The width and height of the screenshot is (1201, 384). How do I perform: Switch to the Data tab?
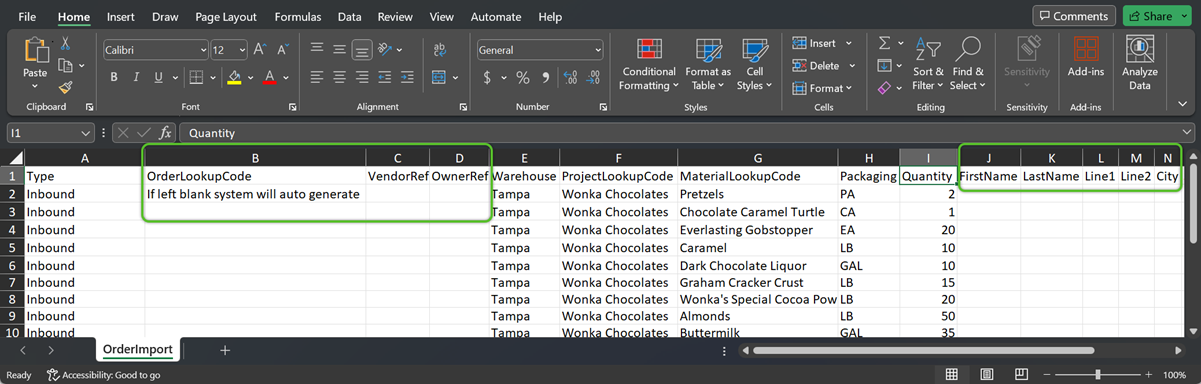tap(350, 17)
